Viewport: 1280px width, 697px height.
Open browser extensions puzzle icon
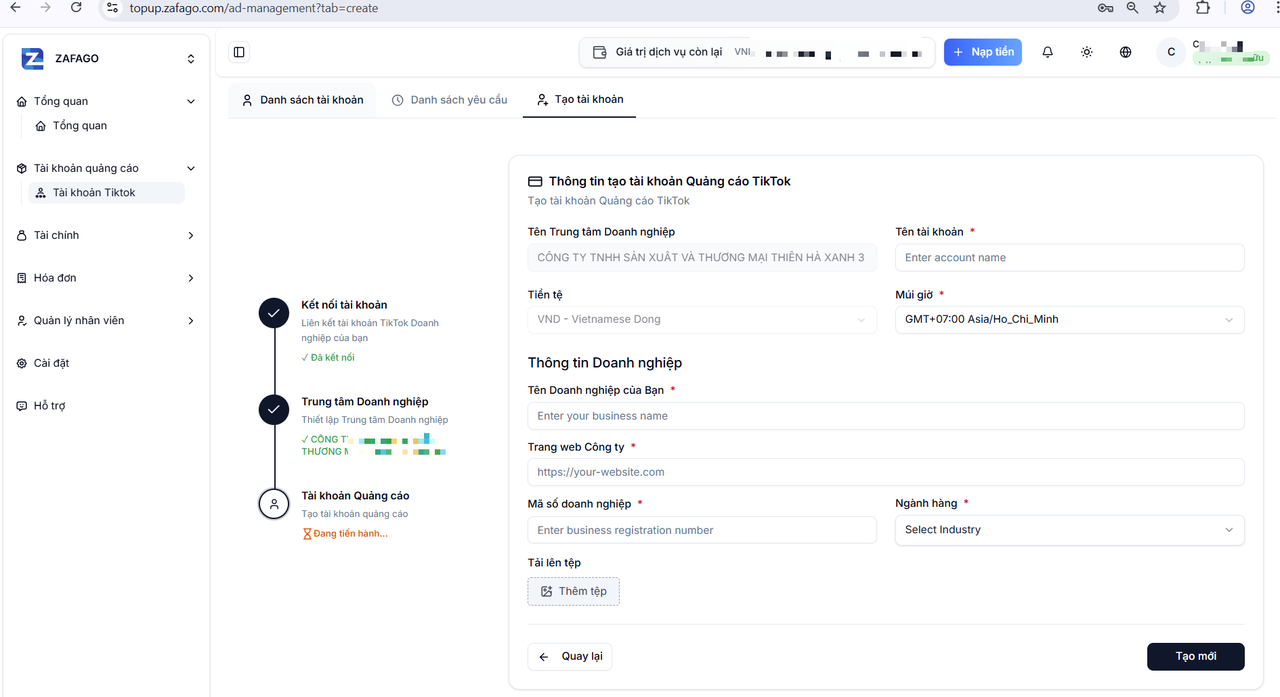pos(1203,7)
